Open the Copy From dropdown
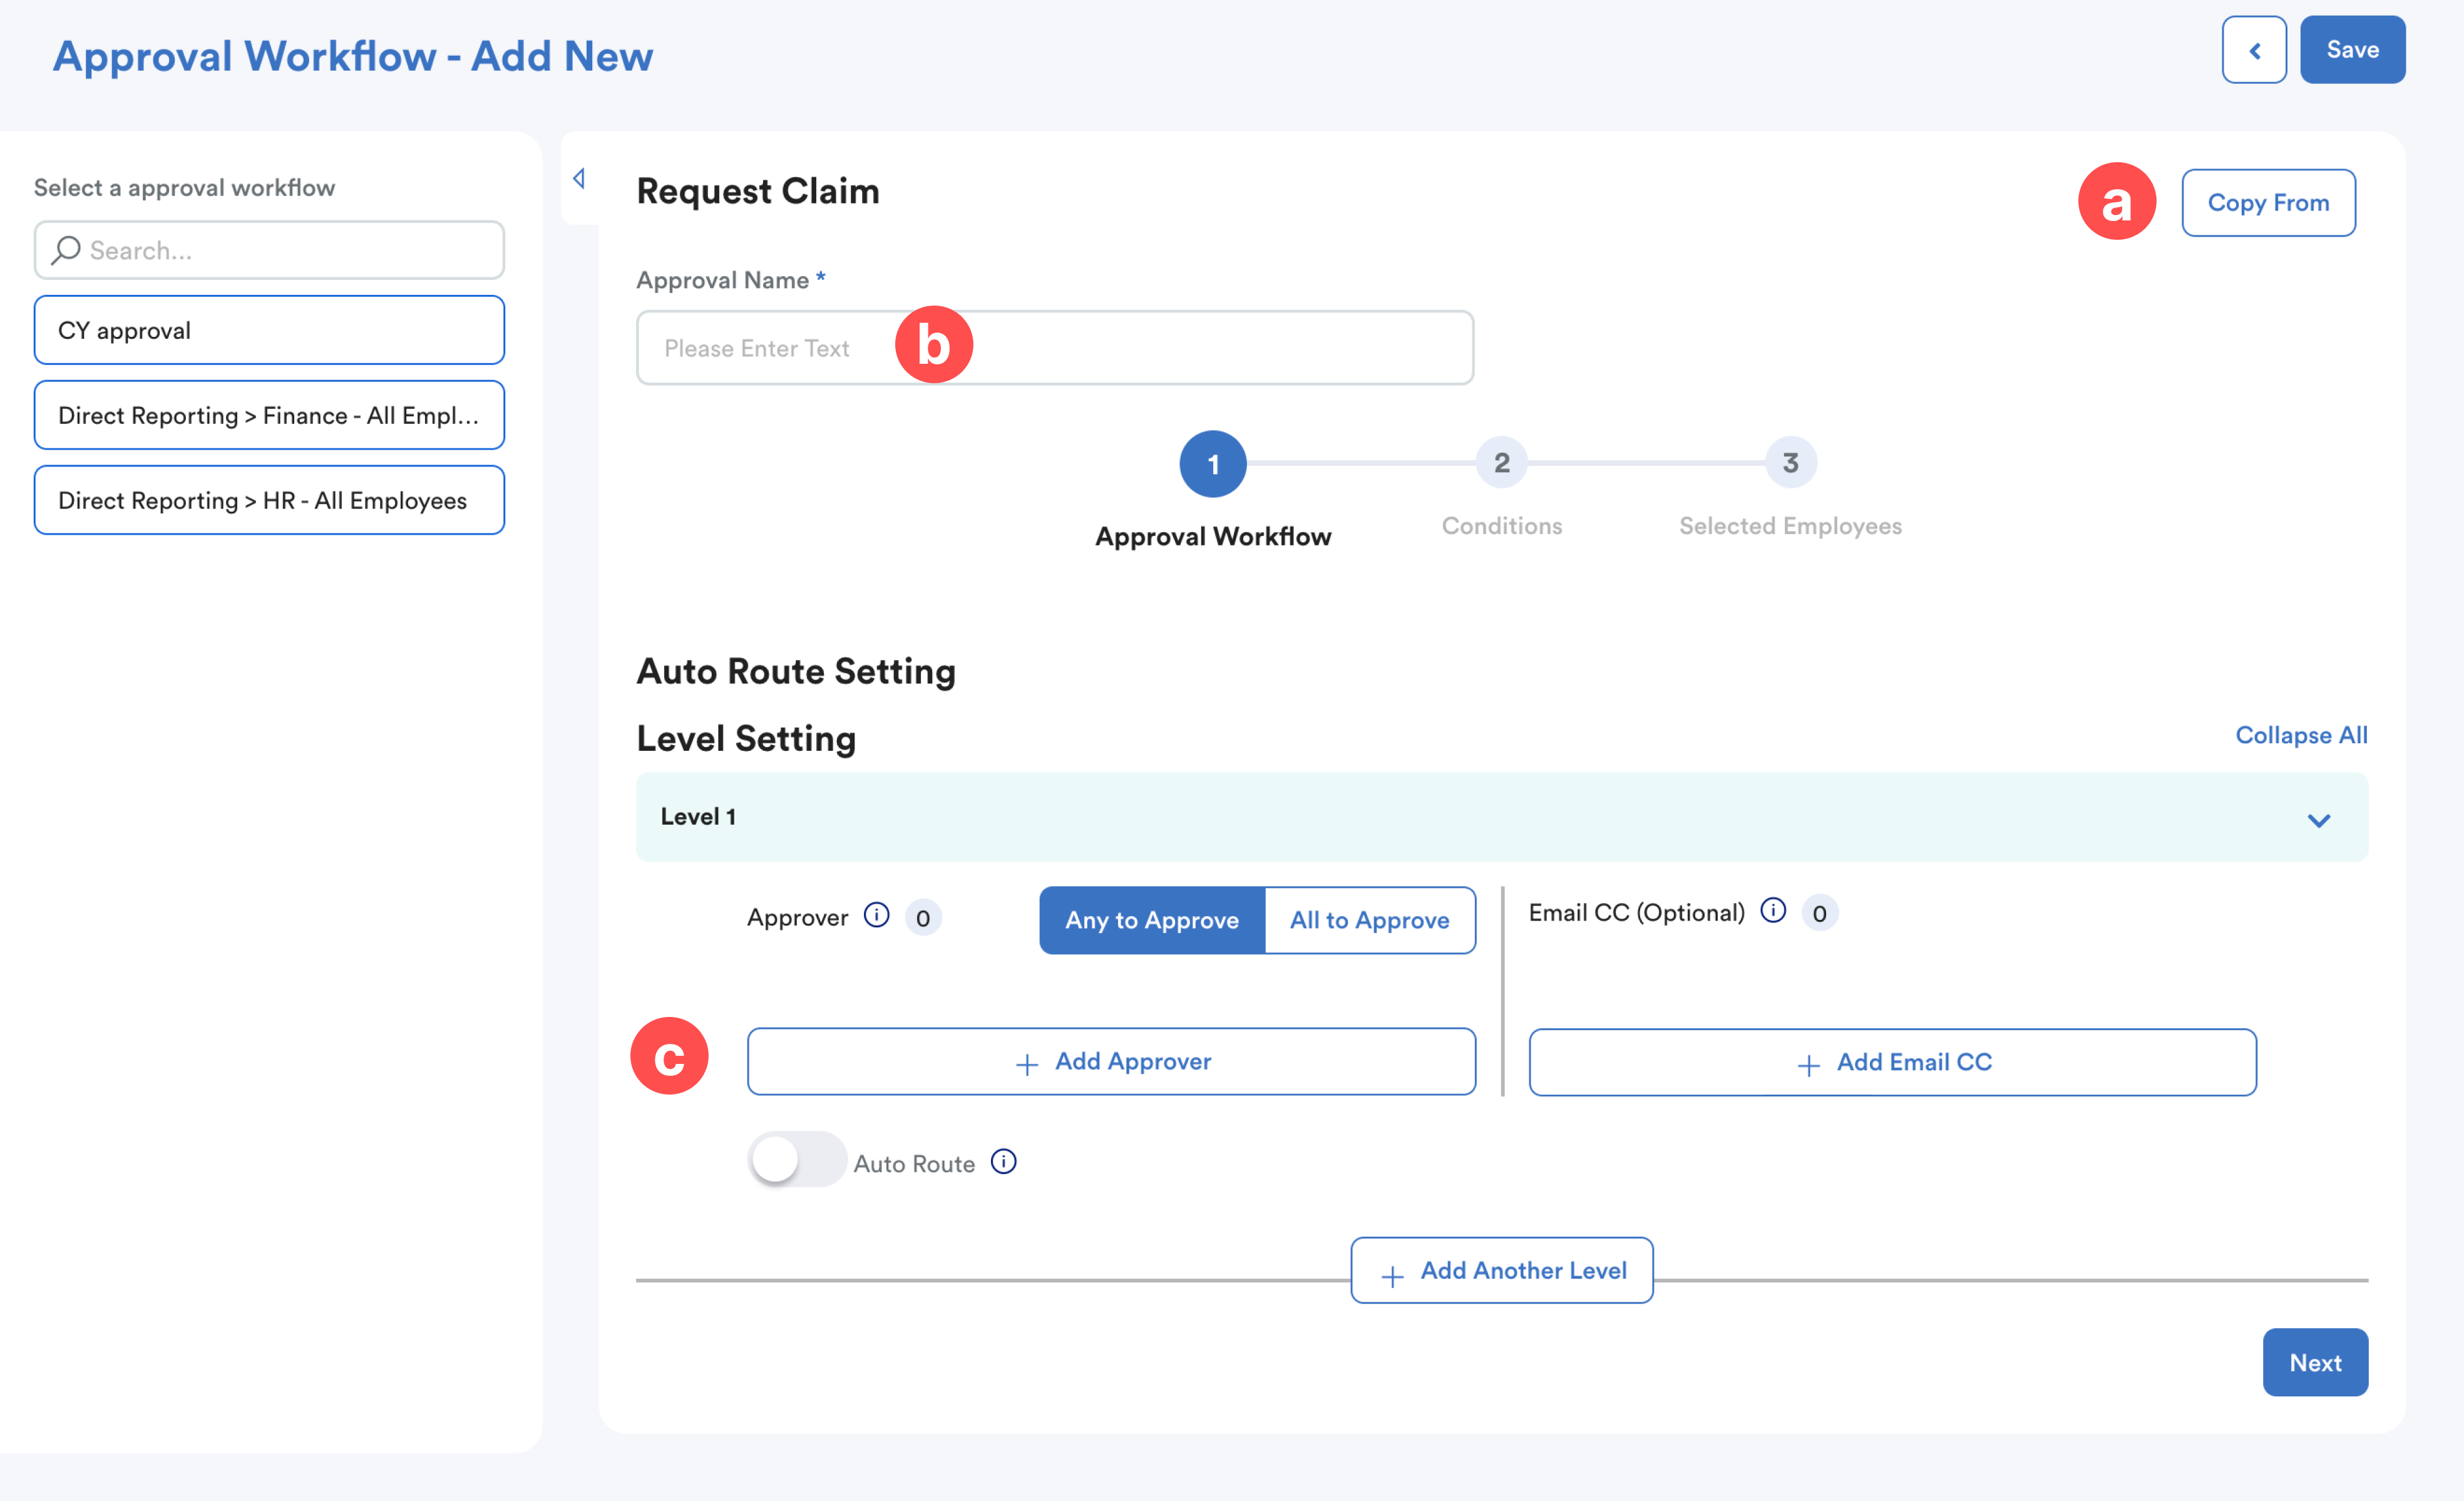This screenshot has width=2464, height=1501. click(x=2267, y=203)
